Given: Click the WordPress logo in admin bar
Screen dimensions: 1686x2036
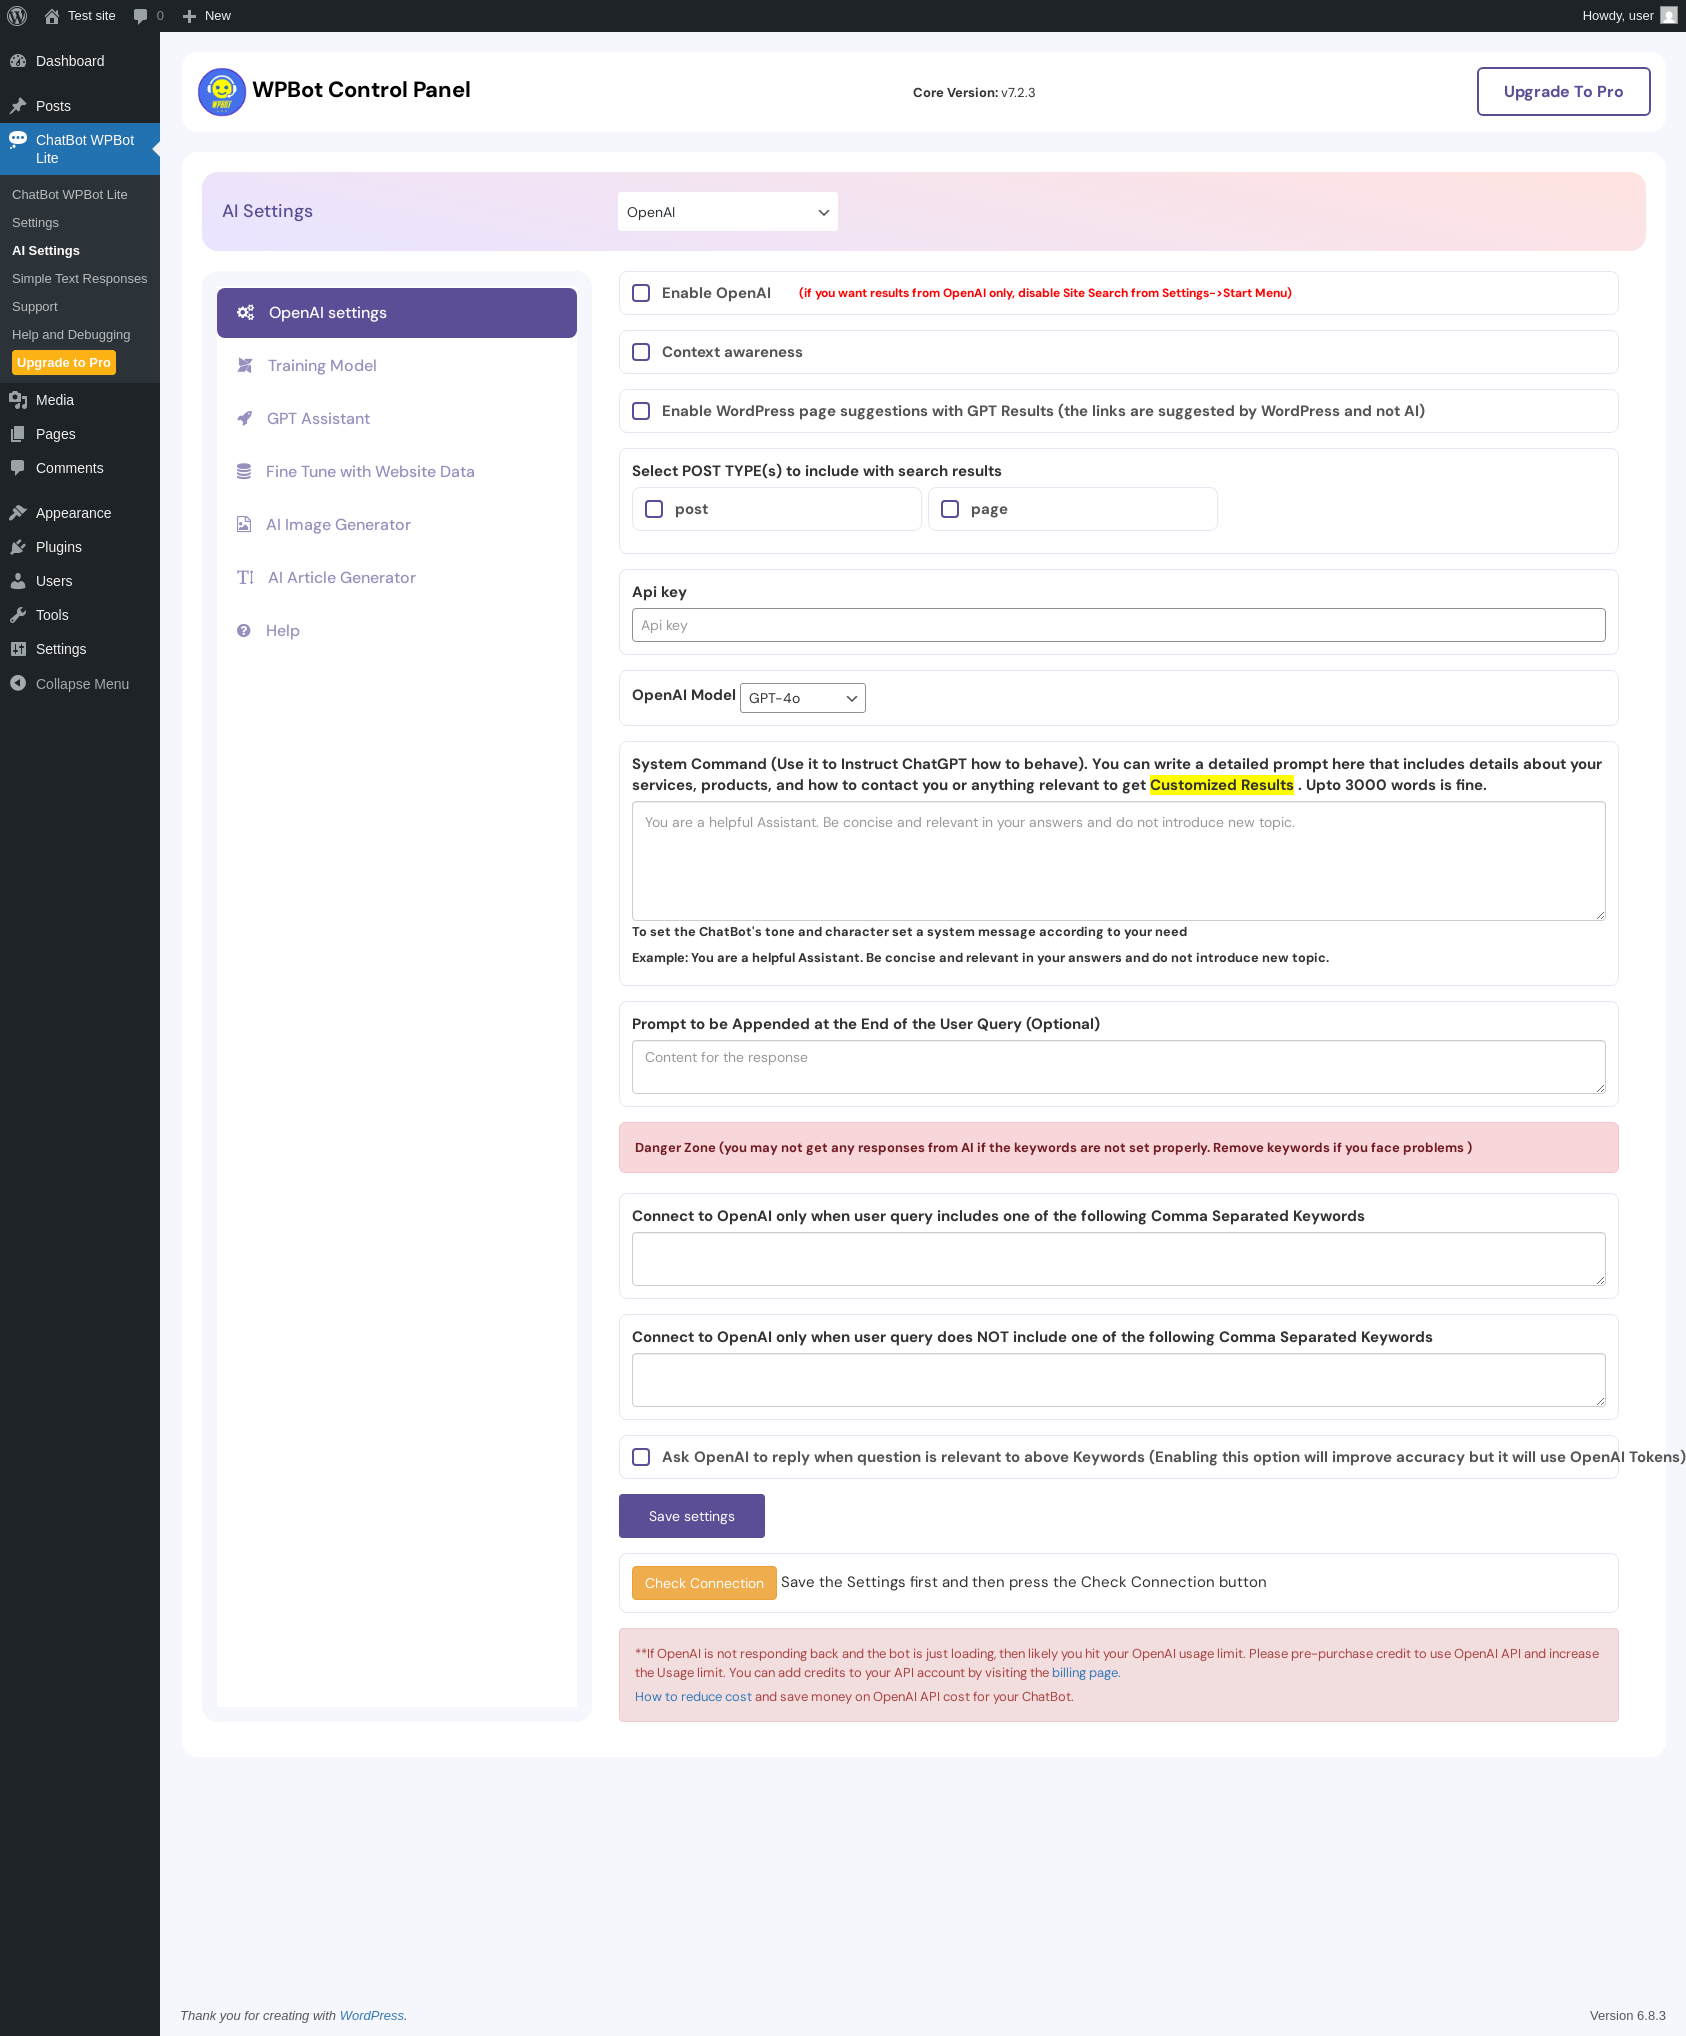Looking at the screenshot, I should [17, 16].
